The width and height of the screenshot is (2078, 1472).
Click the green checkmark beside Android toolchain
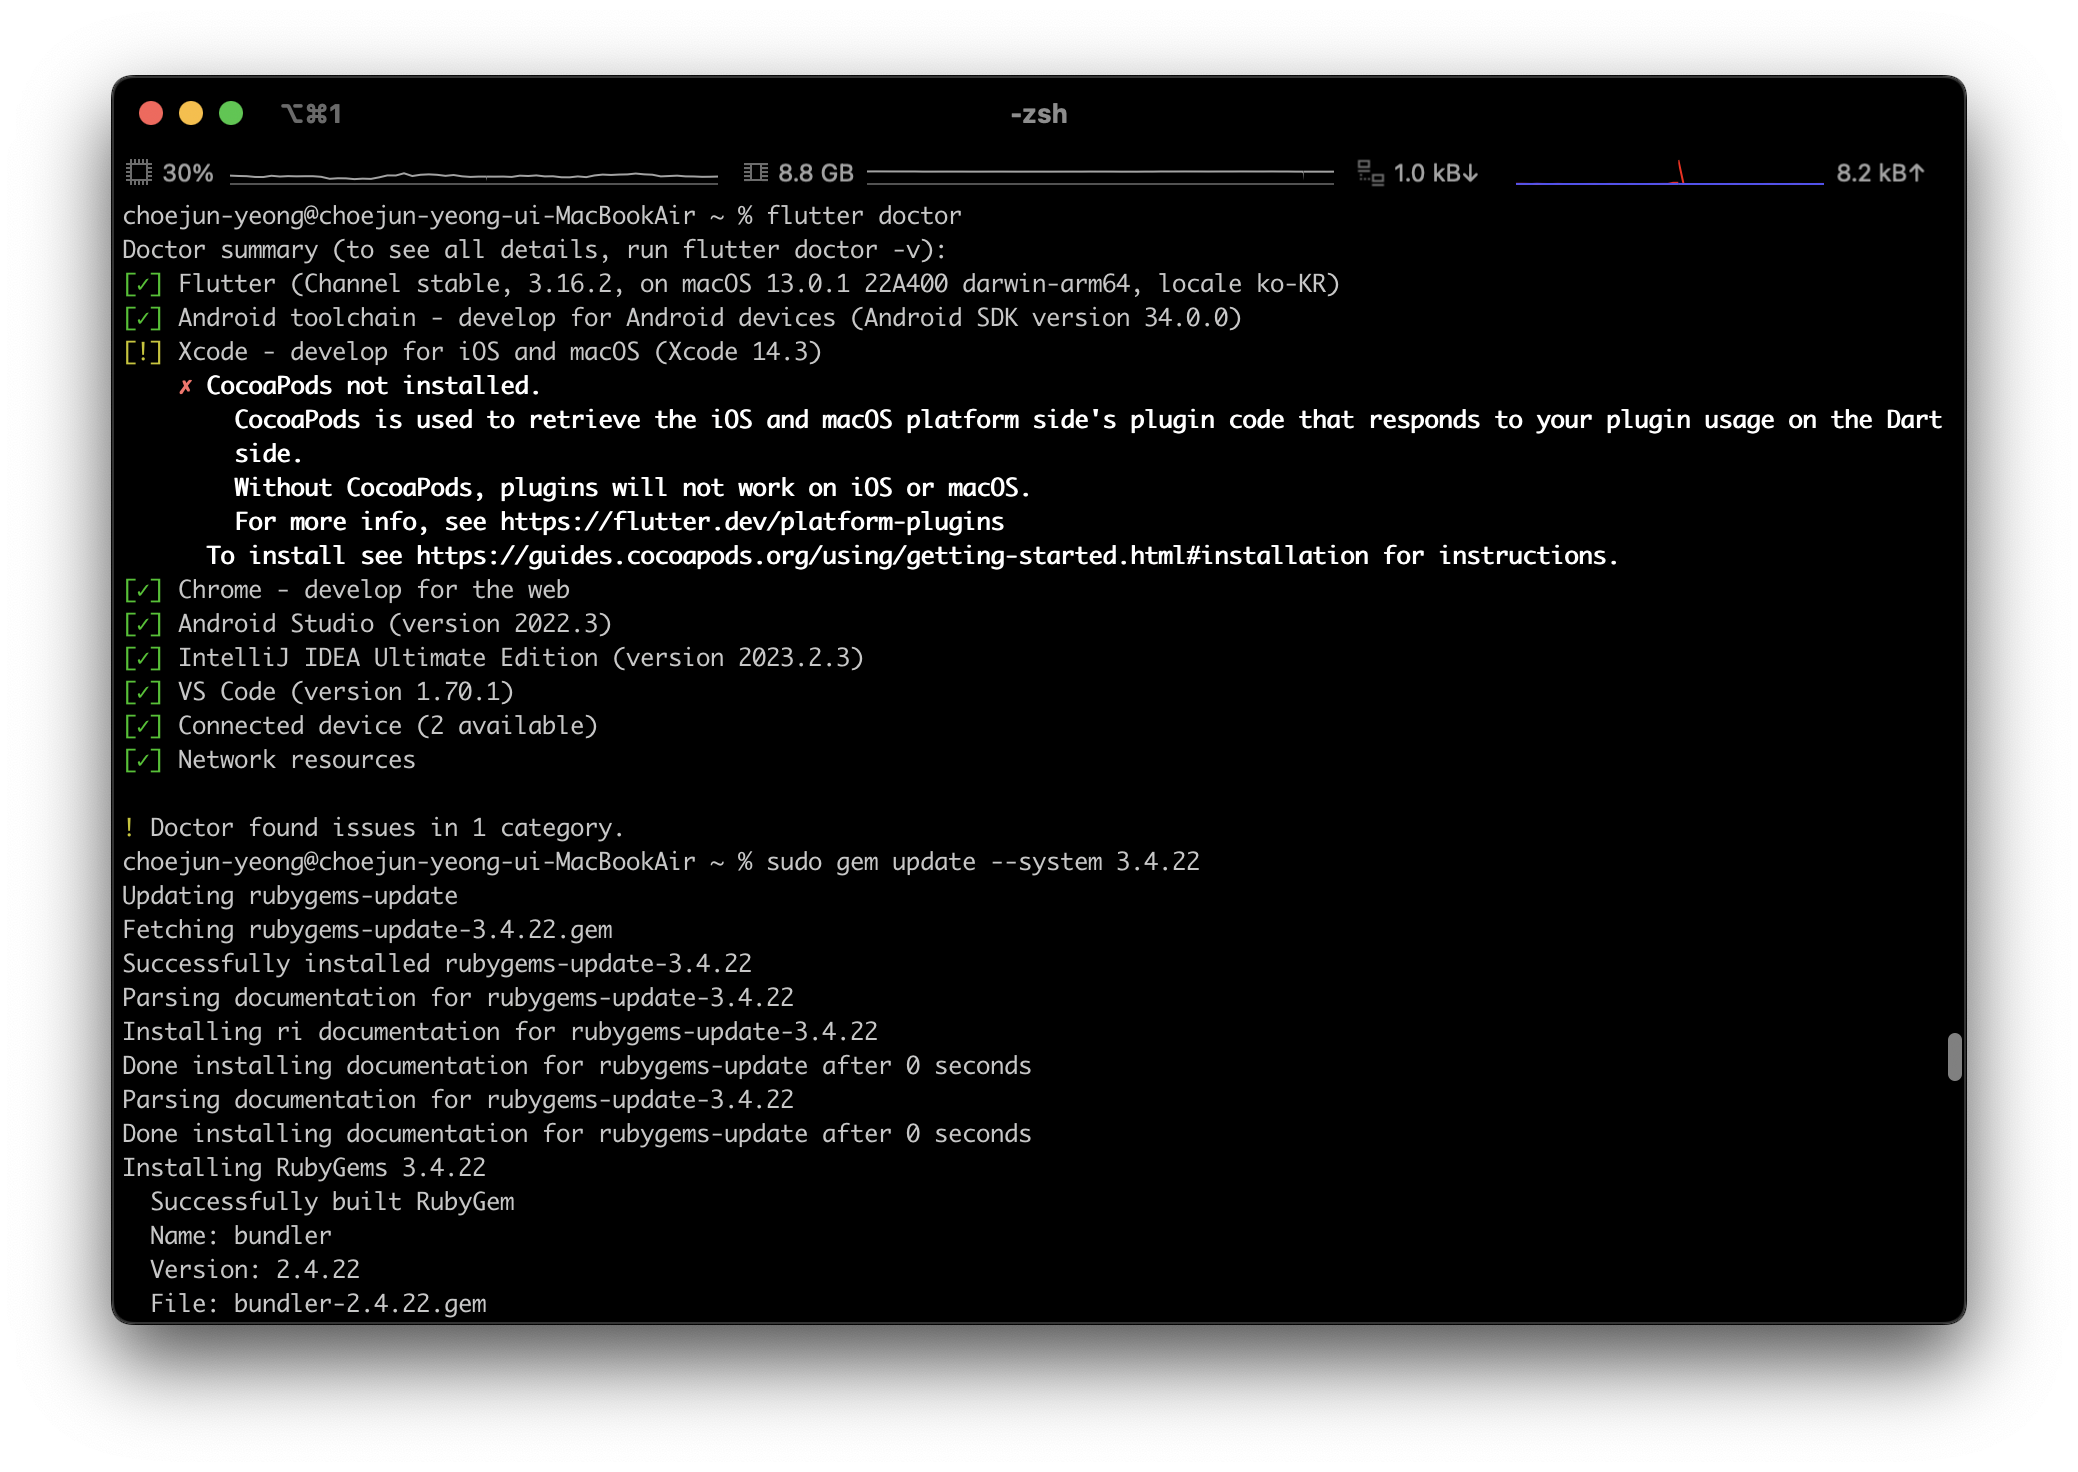pyautogui.click(x=142, y=318)
